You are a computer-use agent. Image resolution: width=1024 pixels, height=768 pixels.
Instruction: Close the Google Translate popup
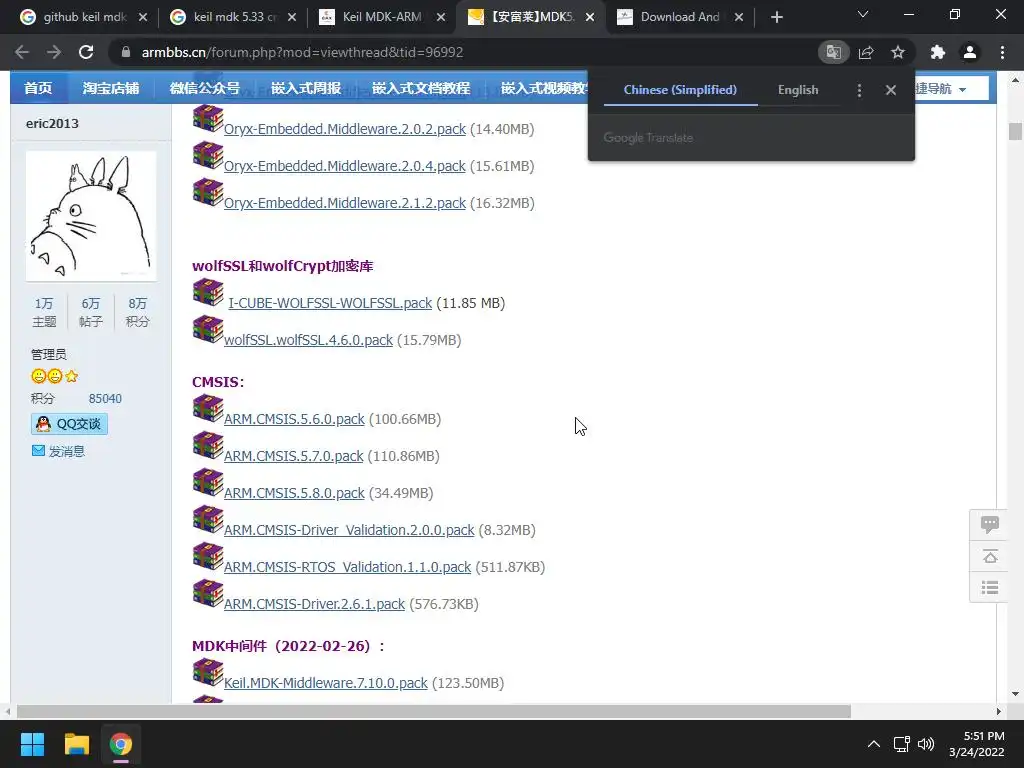tap(891, 90)
